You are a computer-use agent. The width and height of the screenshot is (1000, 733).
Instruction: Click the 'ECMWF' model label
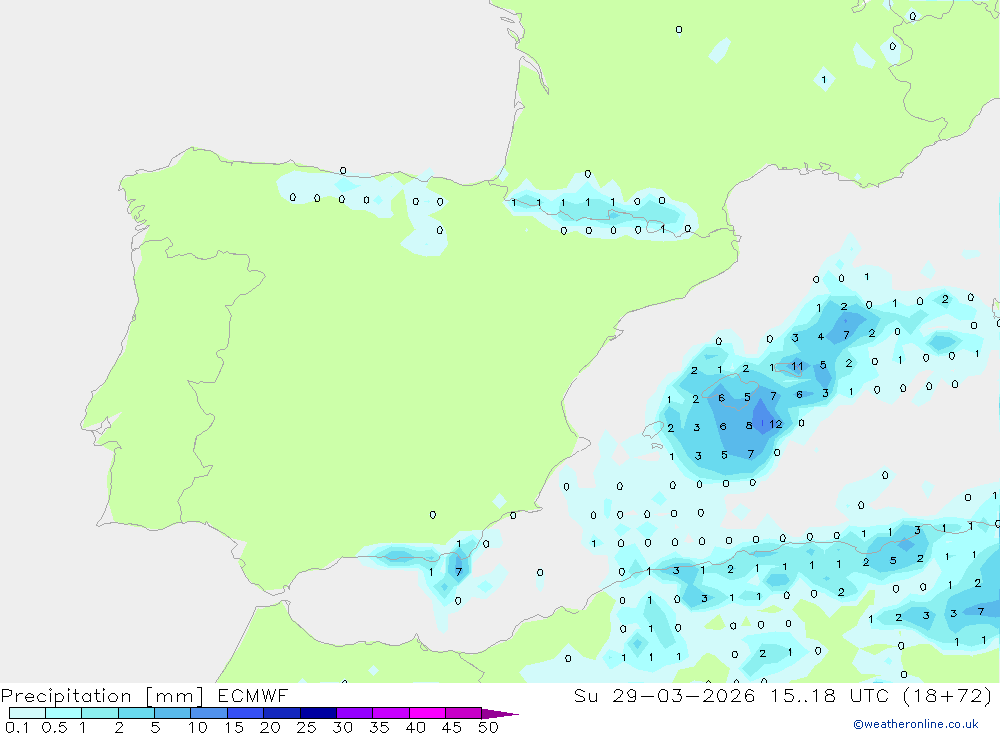point(253,695)
